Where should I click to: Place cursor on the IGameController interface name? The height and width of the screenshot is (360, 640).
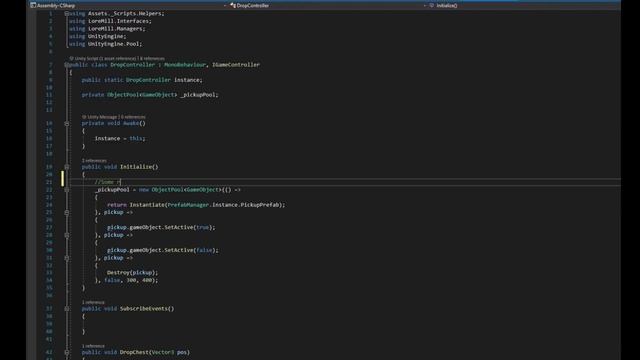pyautogui.click(x=236, y=64)
